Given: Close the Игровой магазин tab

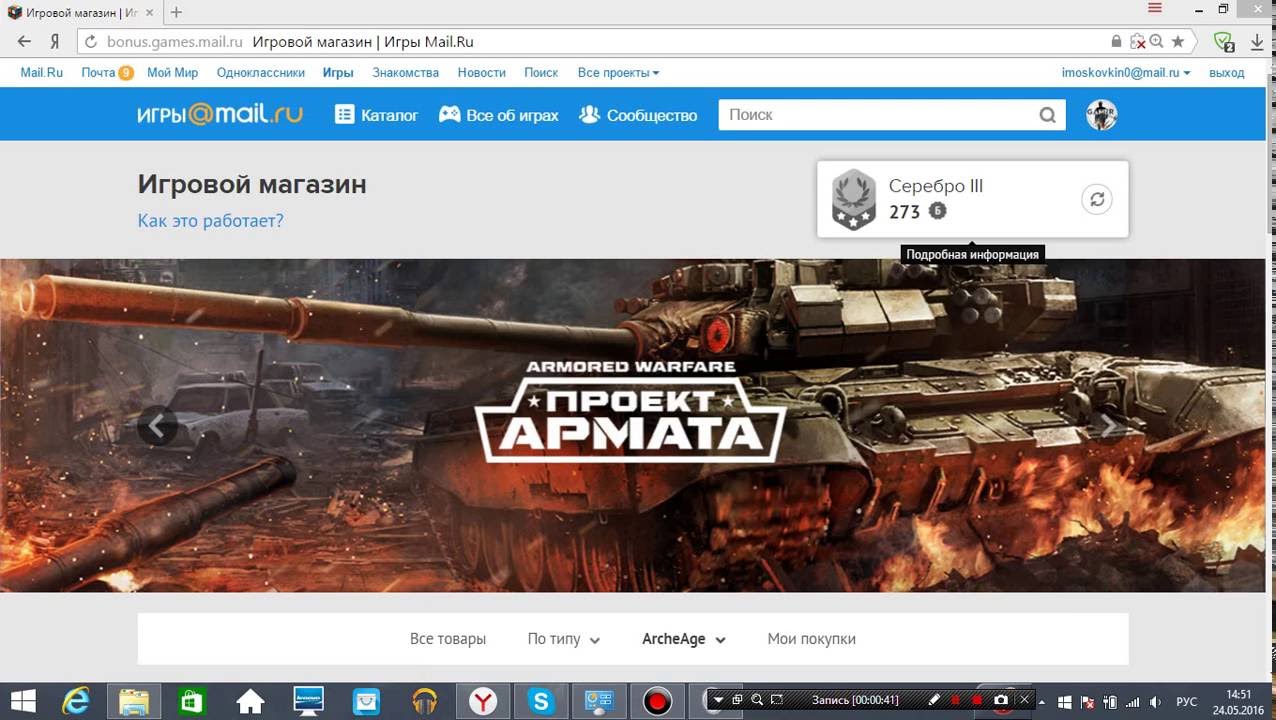Looking at the screenshot, I should pos(151,12).
